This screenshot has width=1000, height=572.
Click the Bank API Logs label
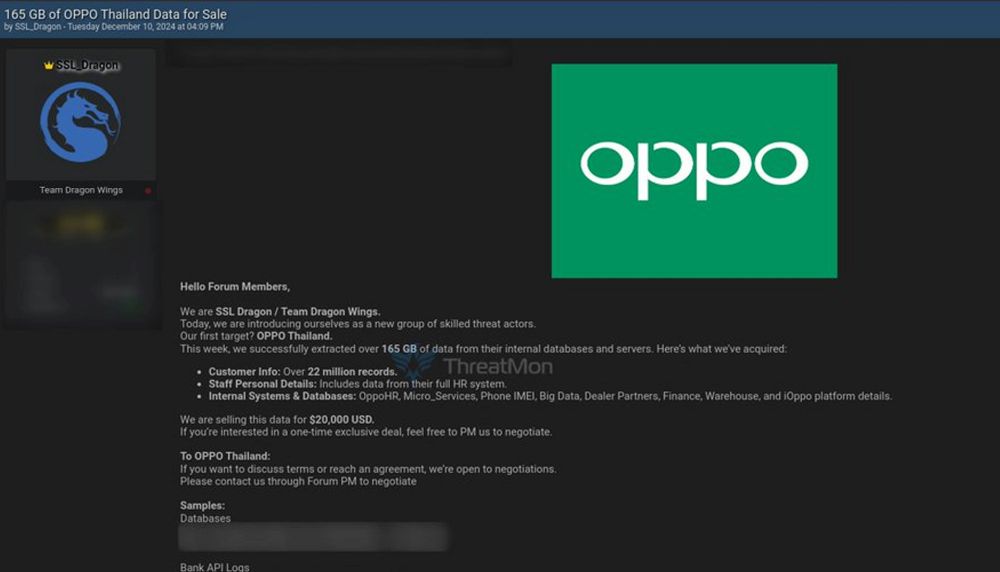click(214, 567)
